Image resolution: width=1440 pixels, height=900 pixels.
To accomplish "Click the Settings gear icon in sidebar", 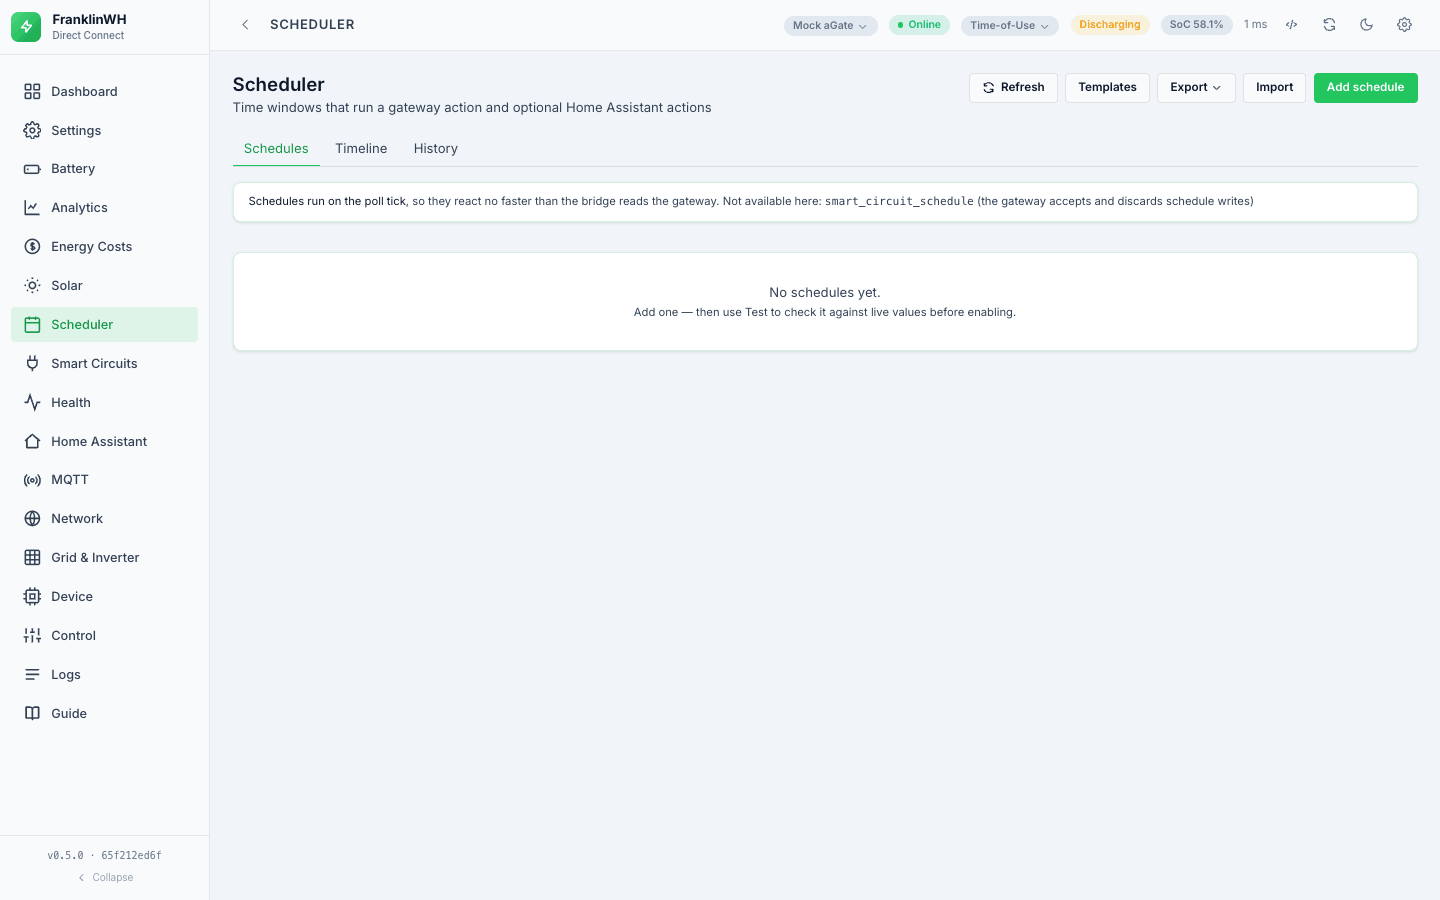I will (32, 130).
